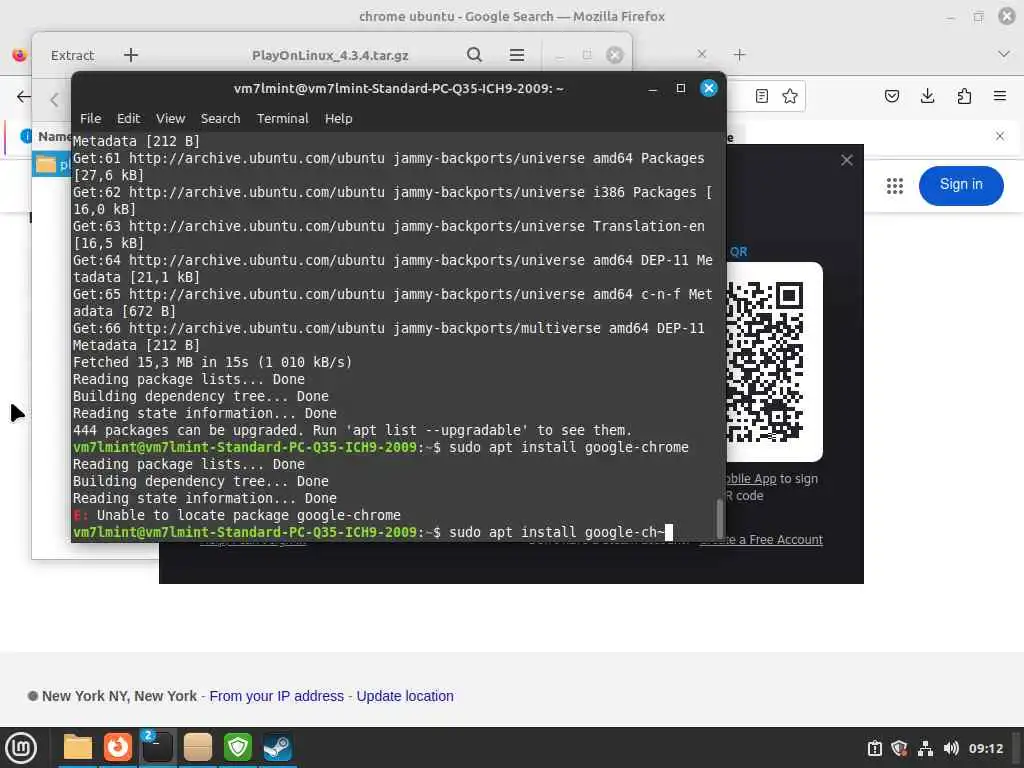Open the Help menu in terminal
1024x768 pixels.
click(338, 118)
